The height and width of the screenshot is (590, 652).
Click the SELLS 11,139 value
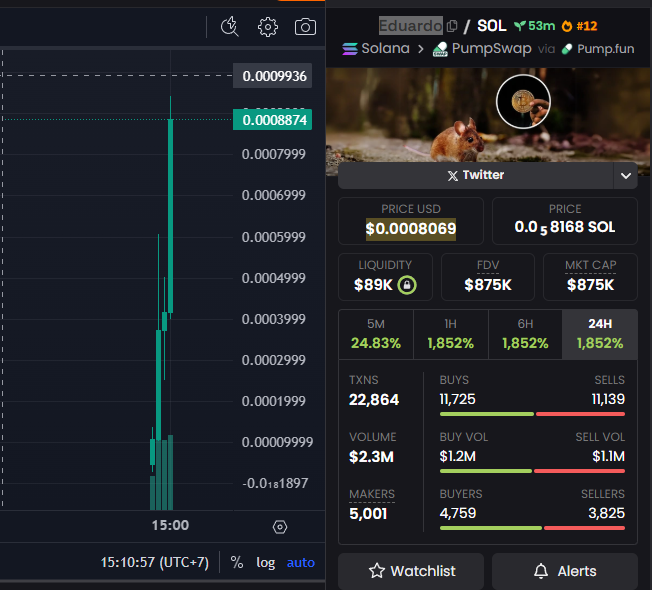(608, 399)
